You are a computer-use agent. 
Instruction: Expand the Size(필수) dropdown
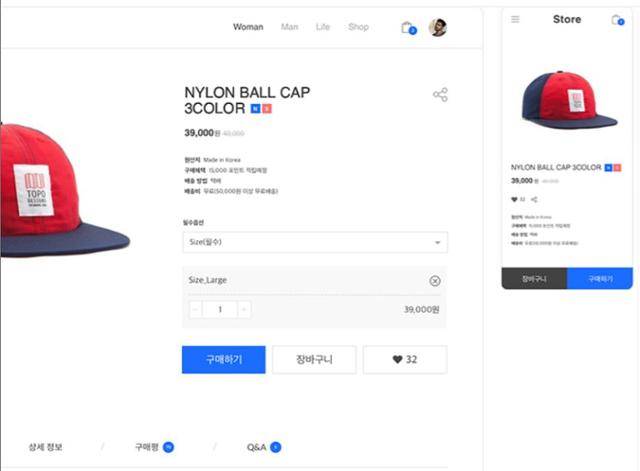point(314,243)
